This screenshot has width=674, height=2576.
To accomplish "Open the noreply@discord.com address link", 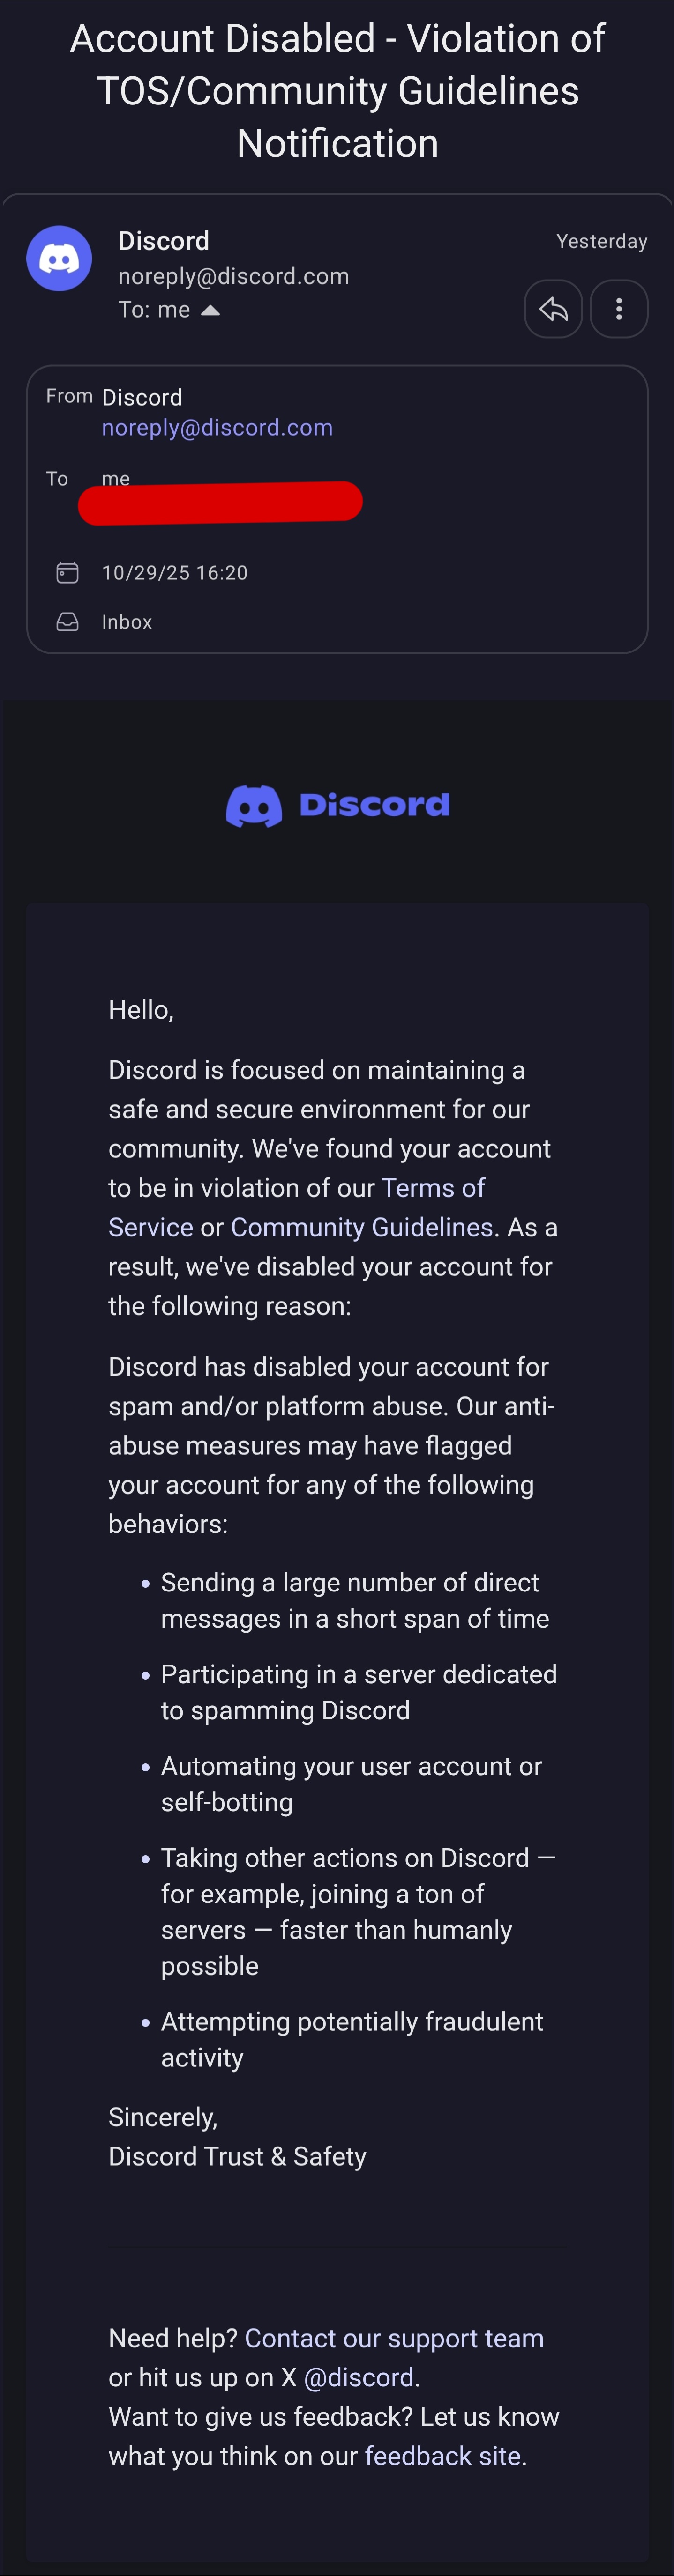I will point(217,428).
